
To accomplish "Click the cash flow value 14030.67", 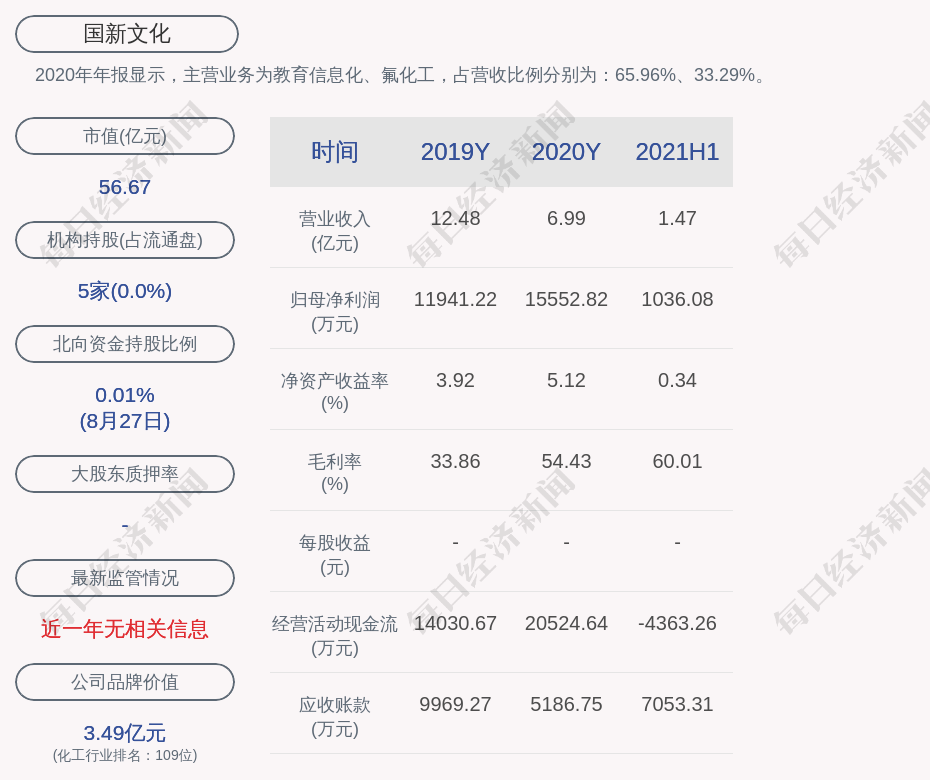I will (x=455, y=623).
